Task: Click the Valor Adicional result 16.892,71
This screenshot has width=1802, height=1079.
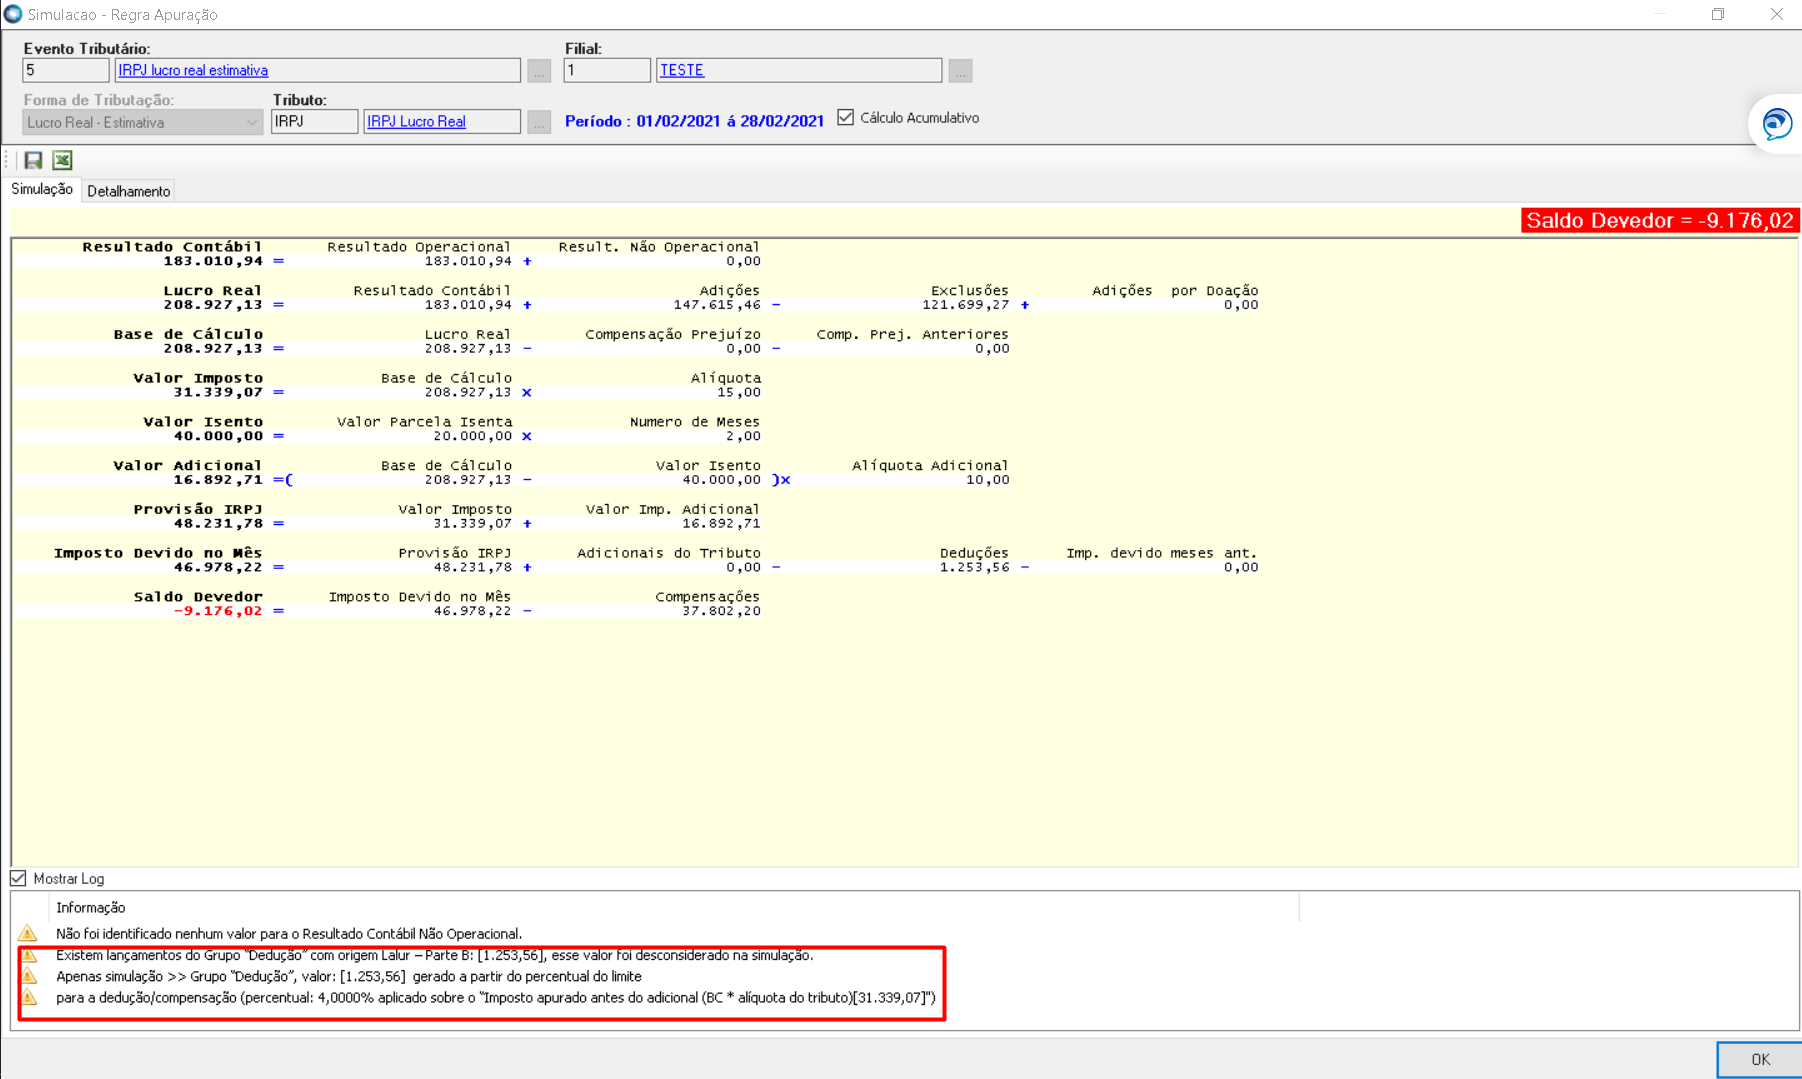Action: pos(218,480)
